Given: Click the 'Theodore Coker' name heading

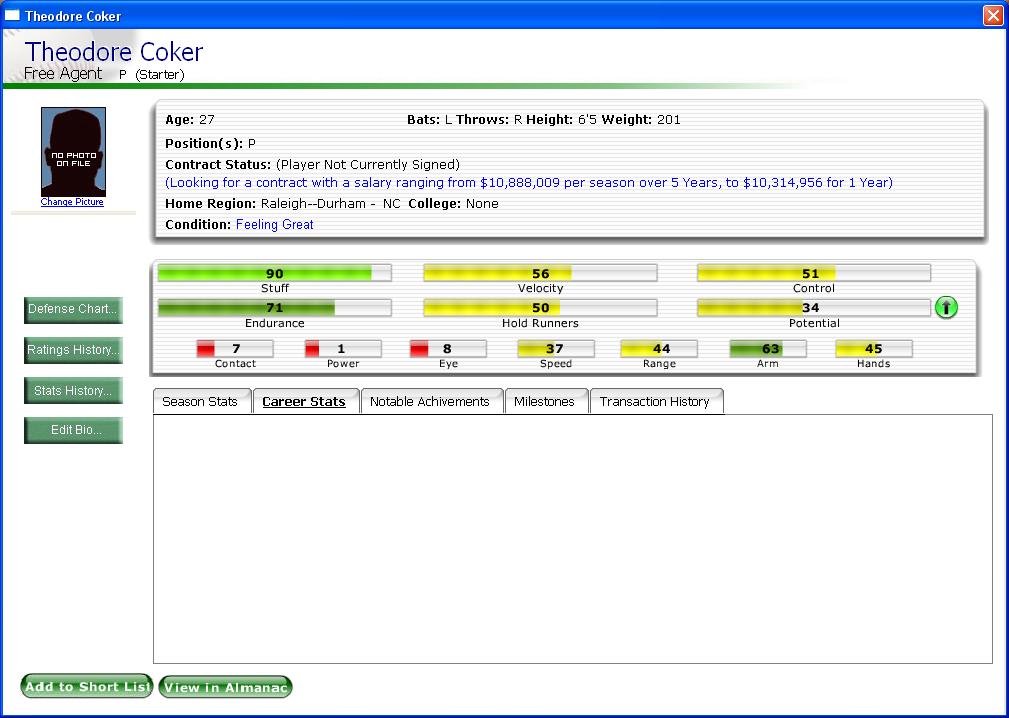Looking at the screenshot, I should click(x=114, y=52).
